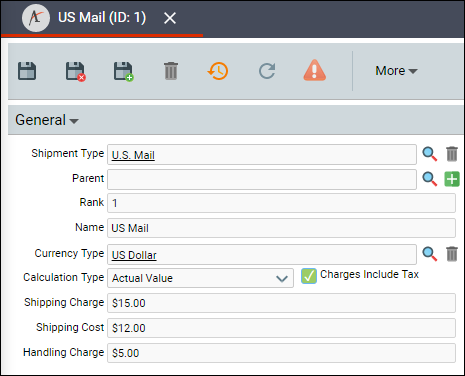Image resolution: width=465 pixels, height=376 pixels.
Task: Click Save and Close icon with red X
Action: click(76, 71)
